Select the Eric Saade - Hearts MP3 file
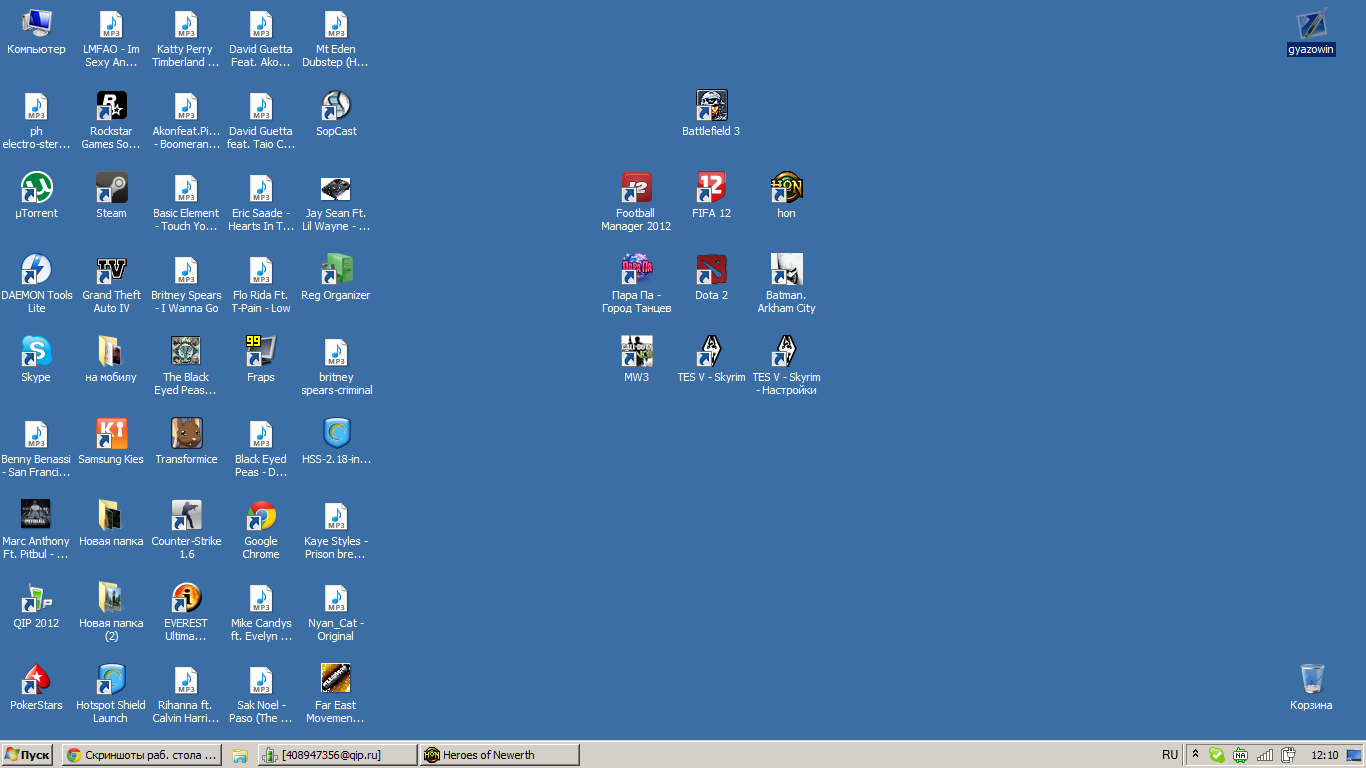The width and height of the screenshot is (1366, 768). coord(261,202)
